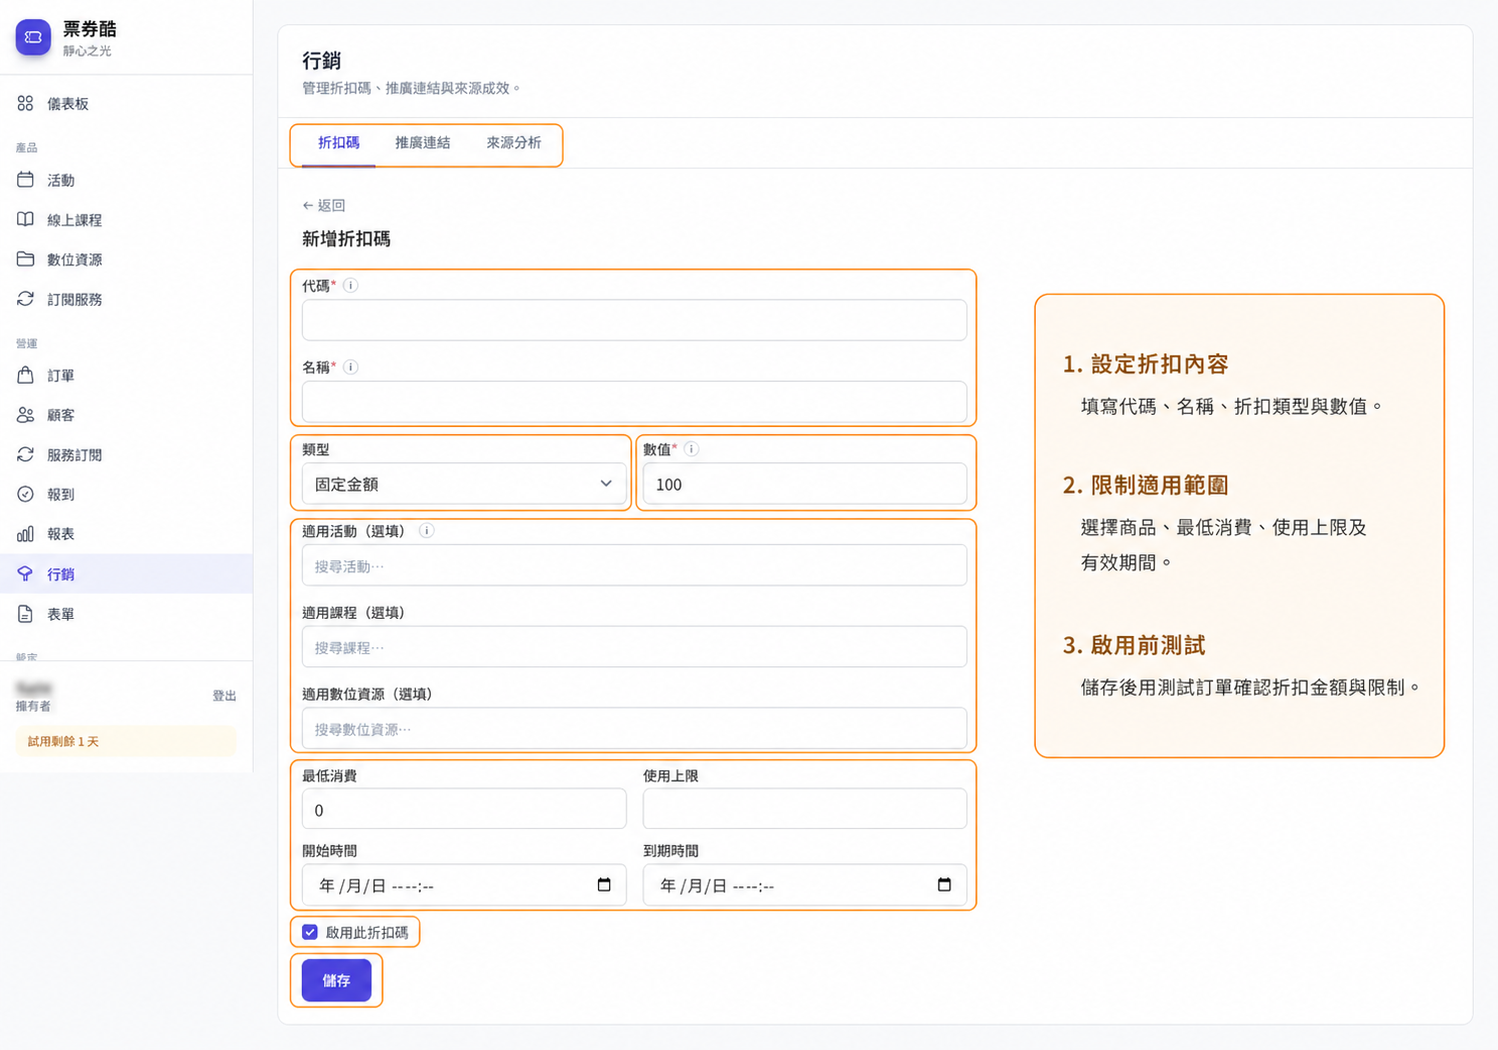Viewport: 1498px width, 1050px height.
Task: Open the 儀表板 dashboard icon
Action: point(26,103)
